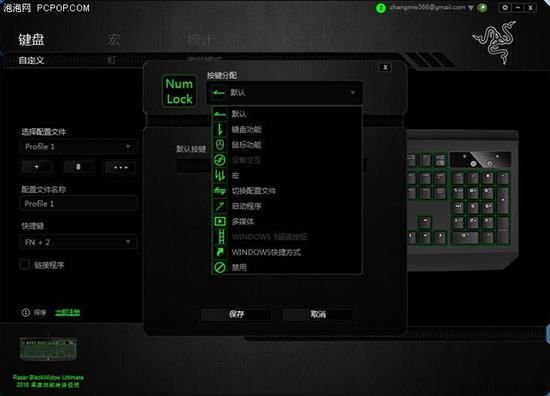Switch to the 宏 top tab

tap(113, 40)
